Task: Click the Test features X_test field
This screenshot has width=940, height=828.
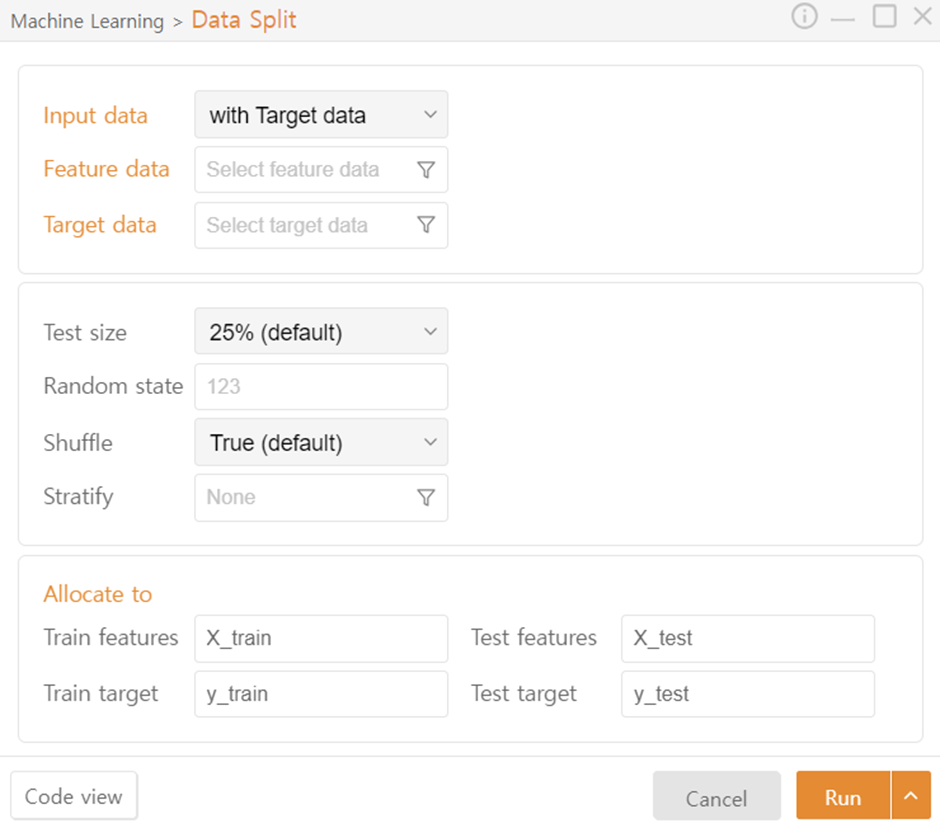Action: 747,638
